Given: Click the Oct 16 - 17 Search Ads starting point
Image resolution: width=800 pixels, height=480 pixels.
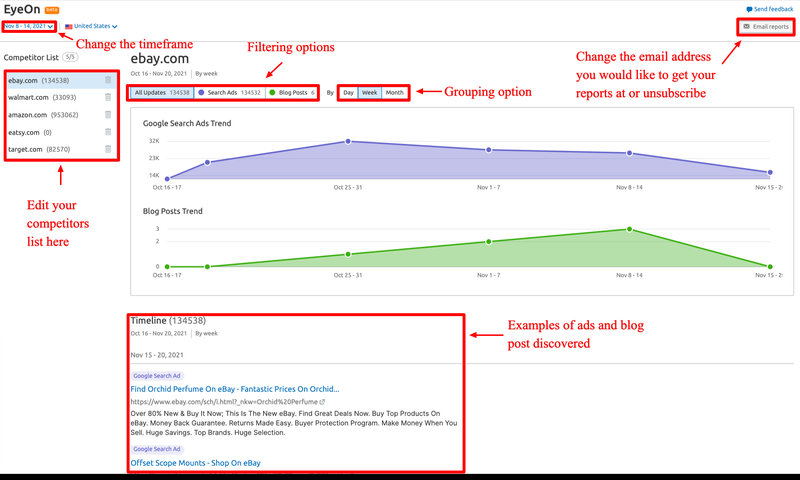Looking at the screenshot, I should coord(167,179).
